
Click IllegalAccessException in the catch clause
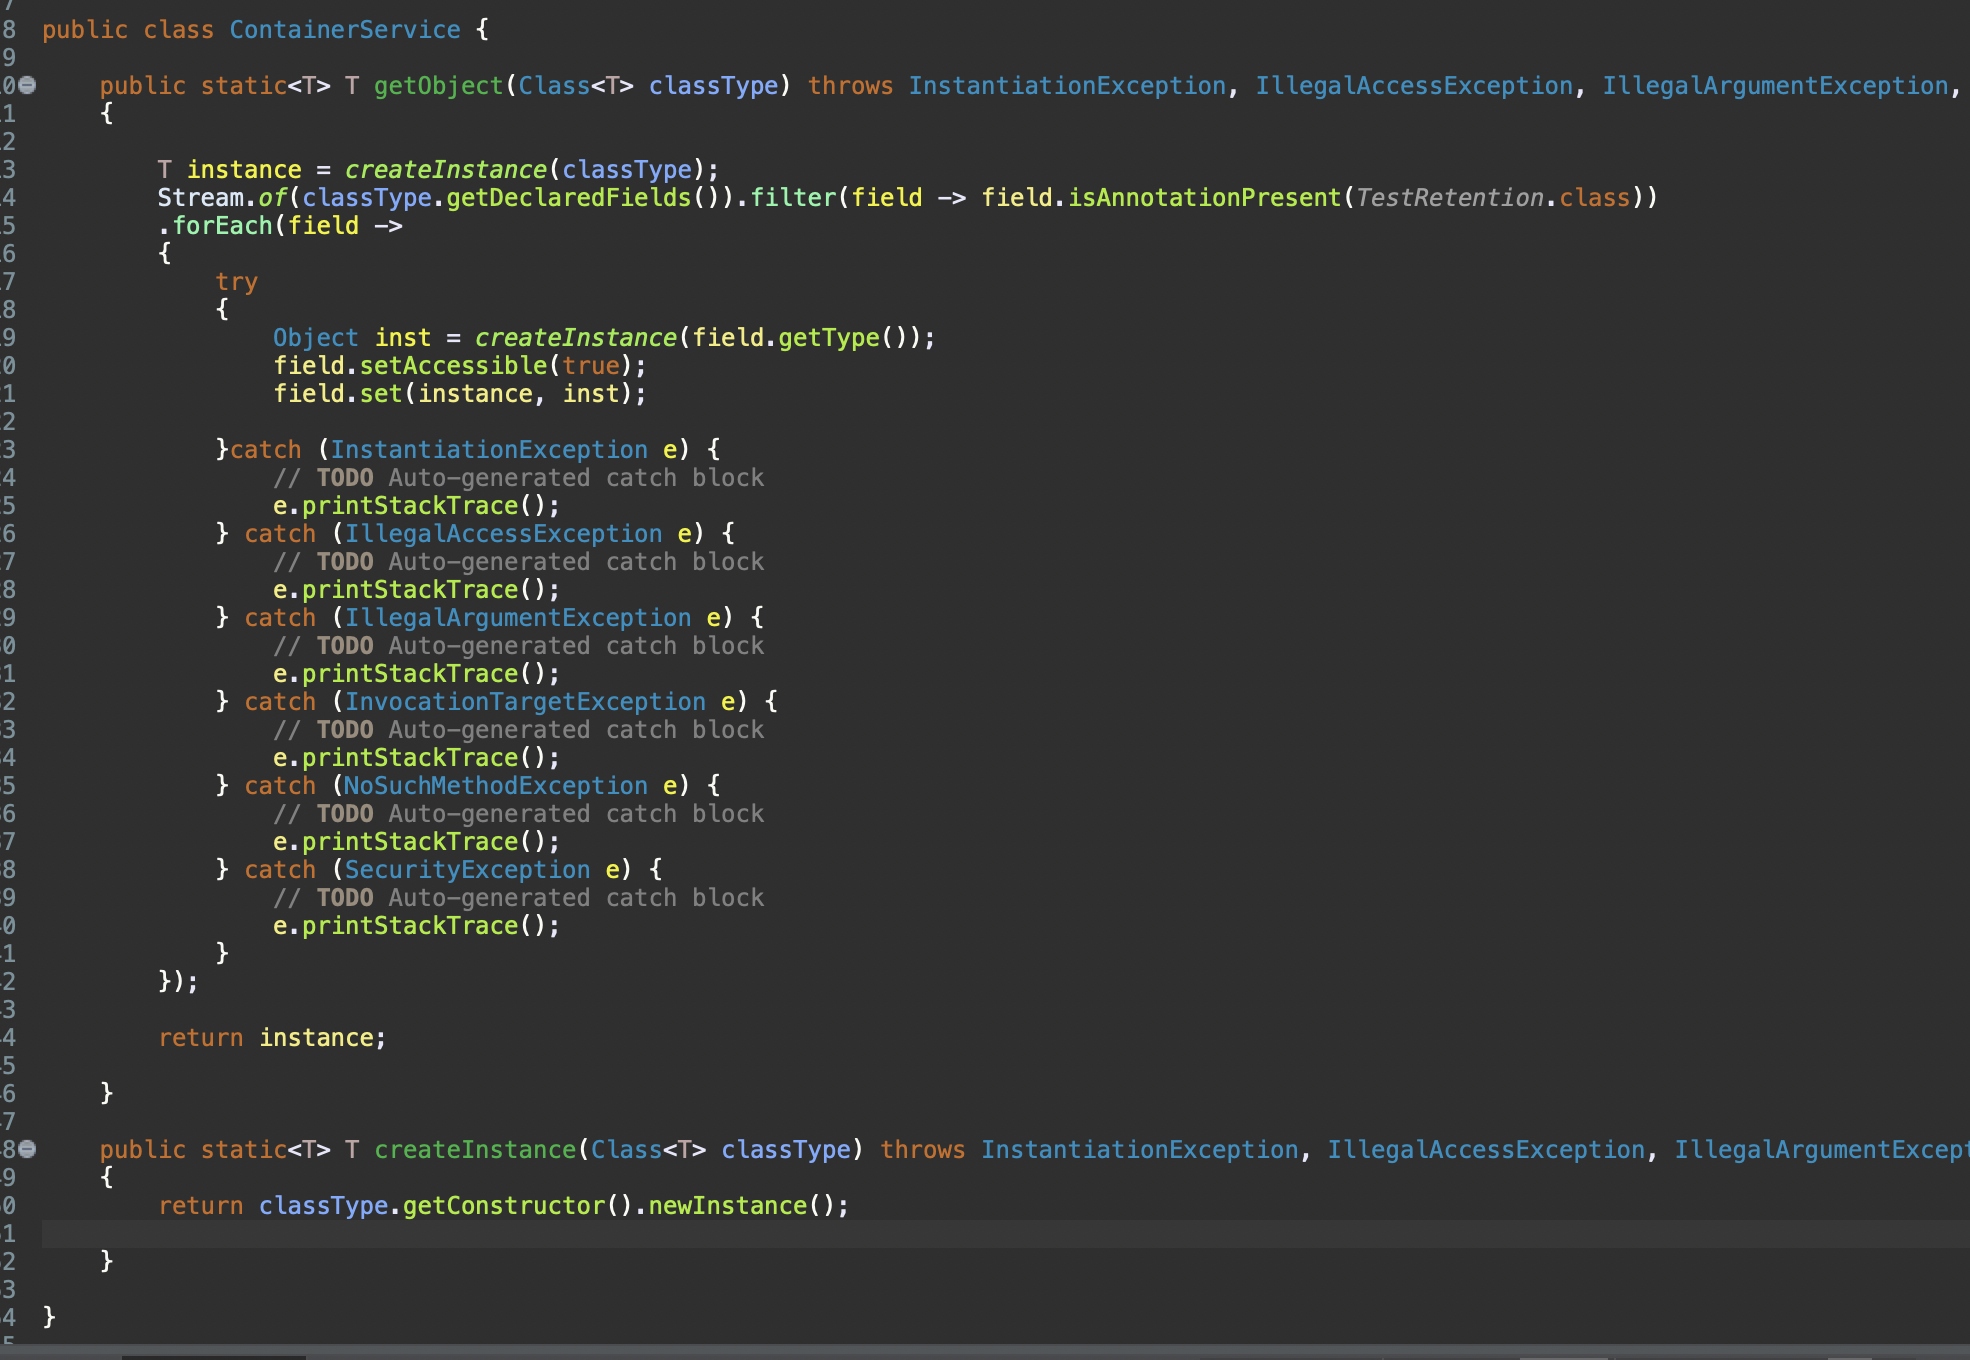(503, 534)
